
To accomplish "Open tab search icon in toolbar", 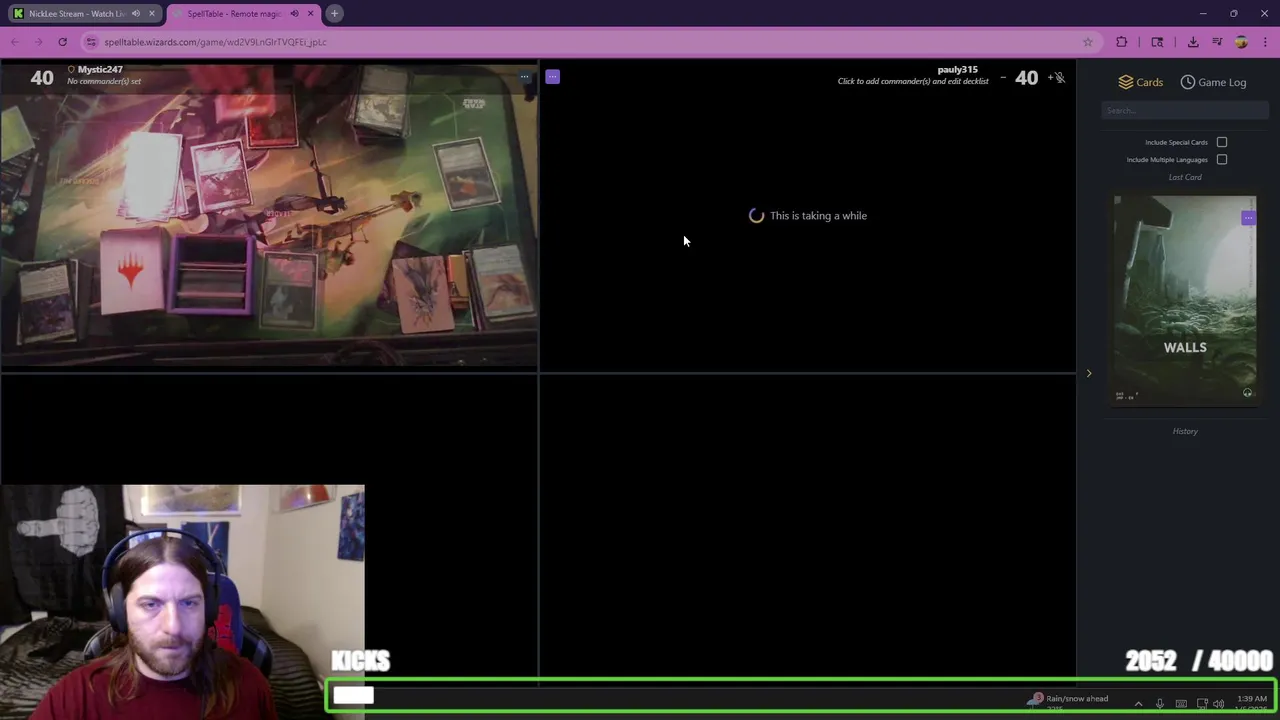I will click(1157, 42).
